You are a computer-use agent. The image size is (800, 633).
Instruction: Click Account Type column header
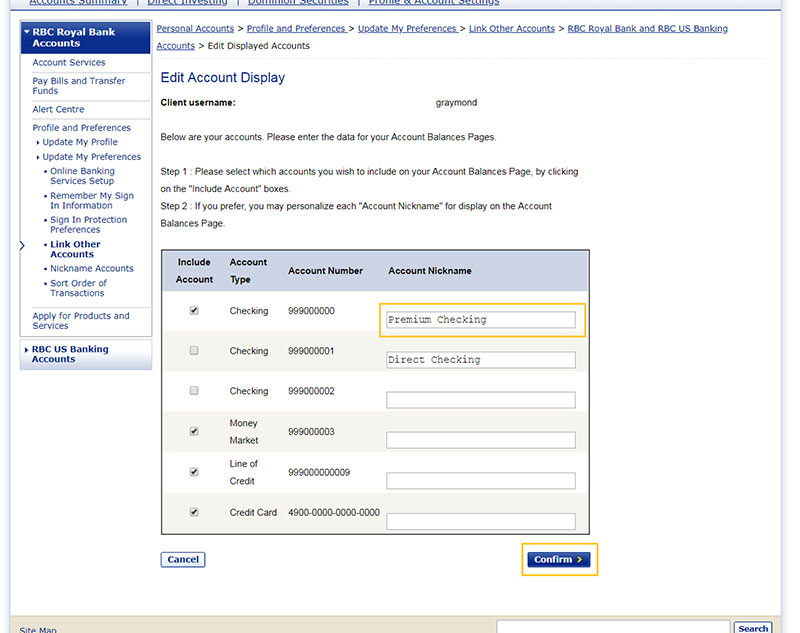(248, 270)
